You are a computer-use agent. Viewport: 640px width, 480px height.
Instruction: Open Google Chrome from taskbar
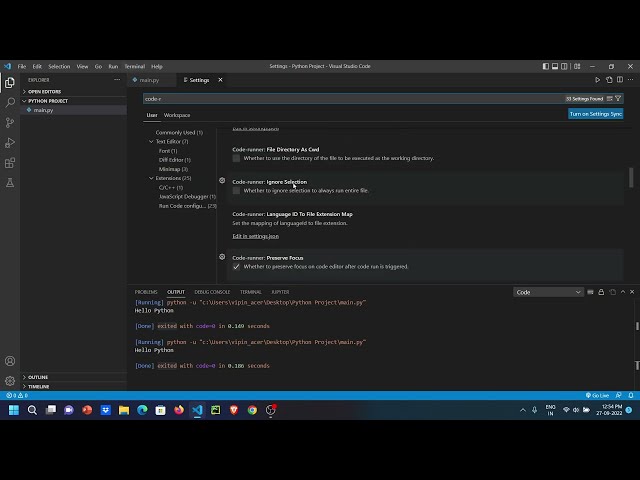point(252,410)
